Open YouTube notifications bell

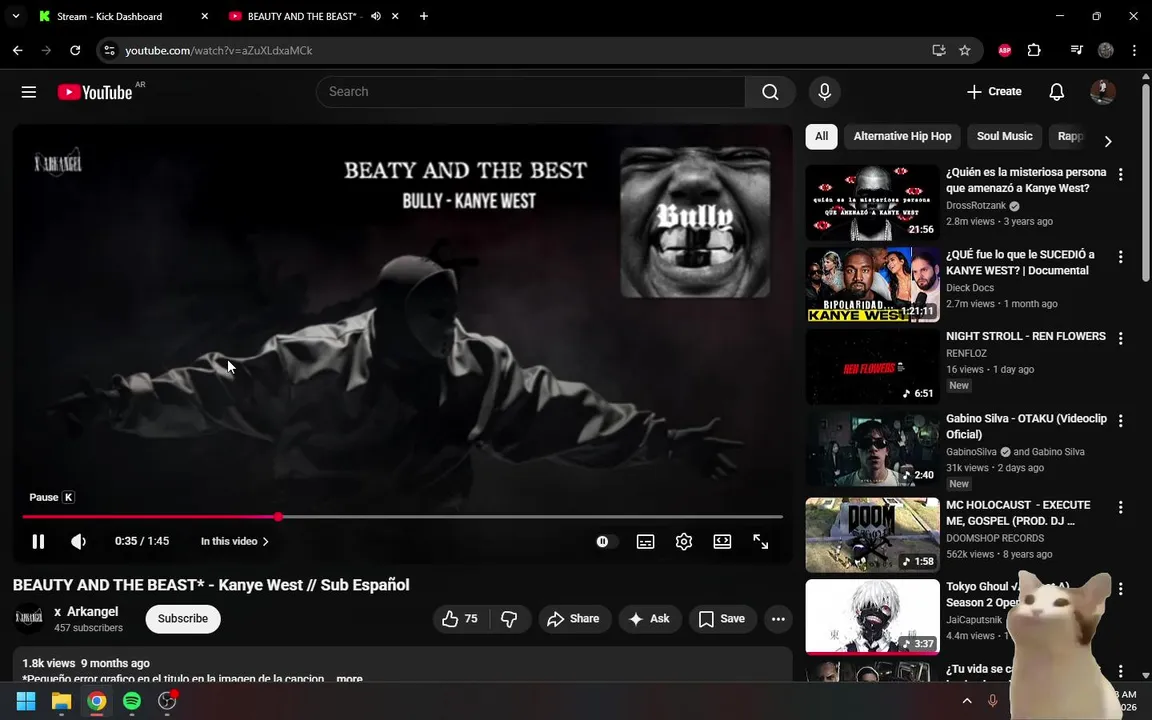(x=1056, y=92)
